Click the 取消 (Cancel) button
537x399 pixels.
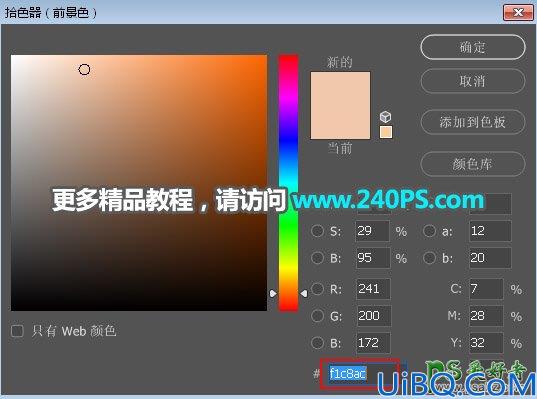pos(473,81)
